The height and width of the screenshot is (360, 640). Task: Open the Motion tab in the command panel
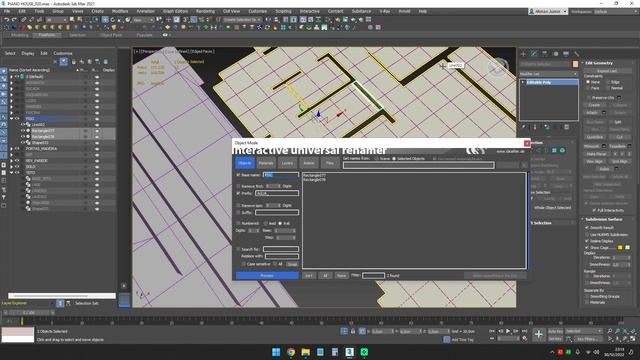[x=556, y=53]
